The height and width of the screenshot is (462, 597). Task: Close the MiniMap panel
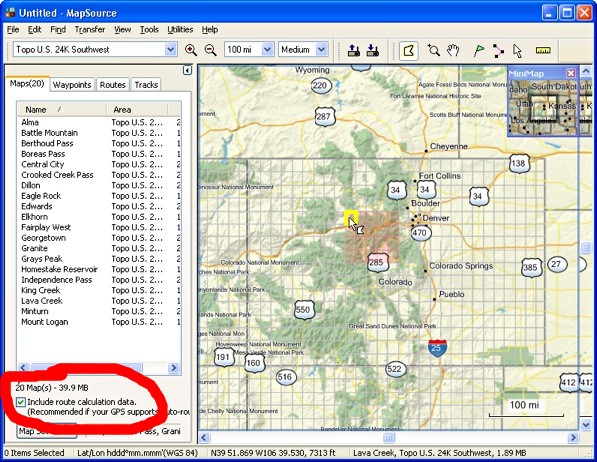[x=570, y=73]
